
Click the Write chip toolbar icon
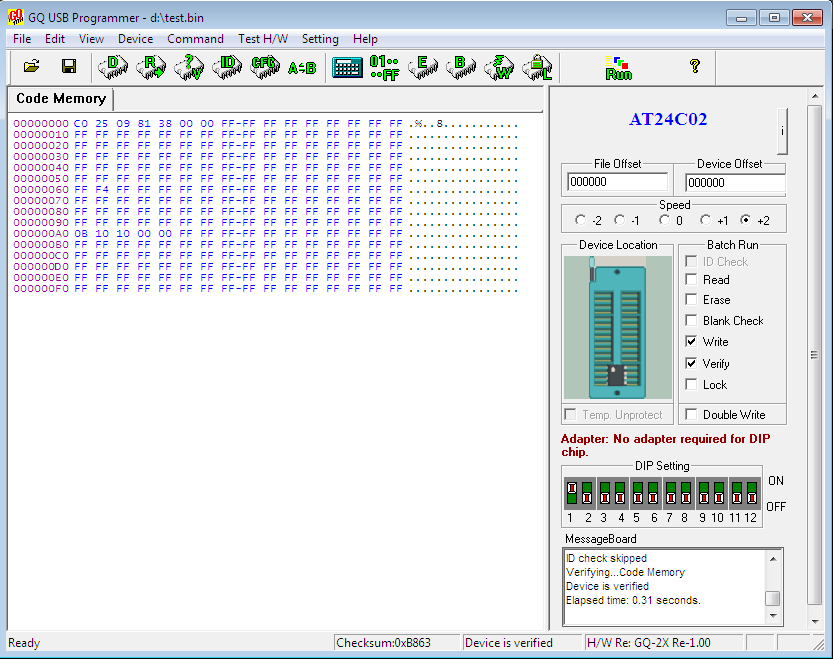pos(499,67)
